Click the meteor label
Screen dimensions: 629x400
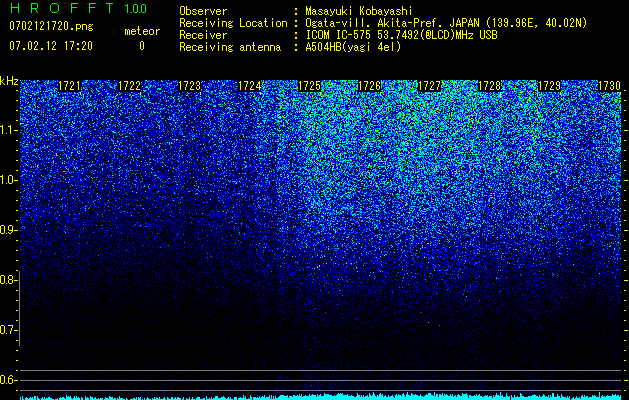pyautogui.click(x=142, y=31)
